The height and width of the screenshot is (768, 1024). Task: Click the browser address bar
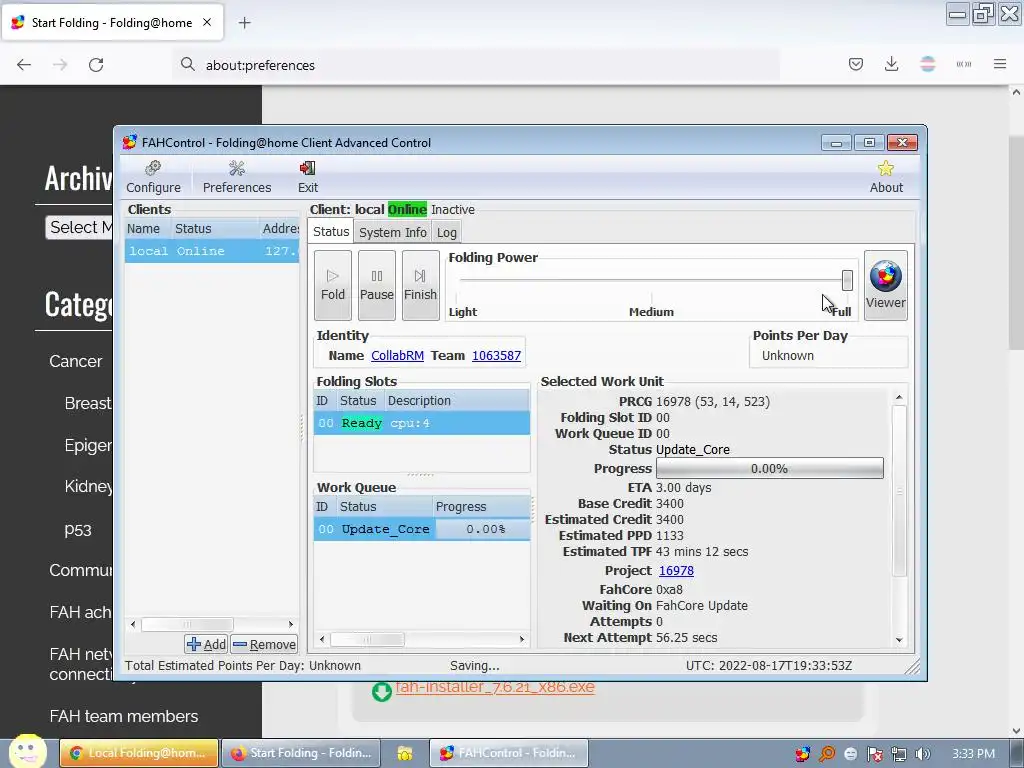[x=477, y=65]
